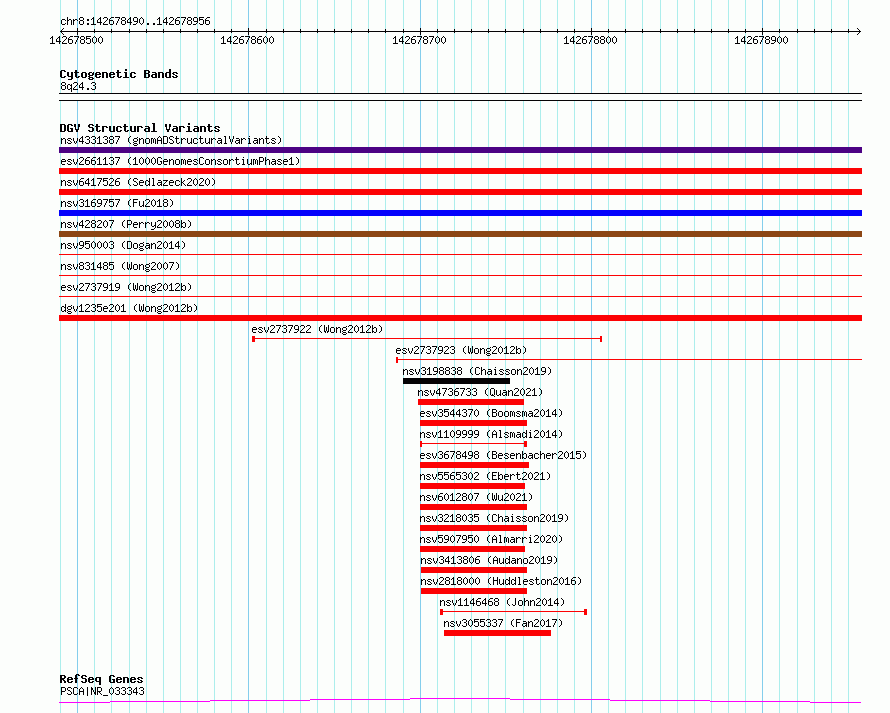Click the nsv5565302 (Ebert2021) label
This screenshot has height=713, width=890.
485,476
